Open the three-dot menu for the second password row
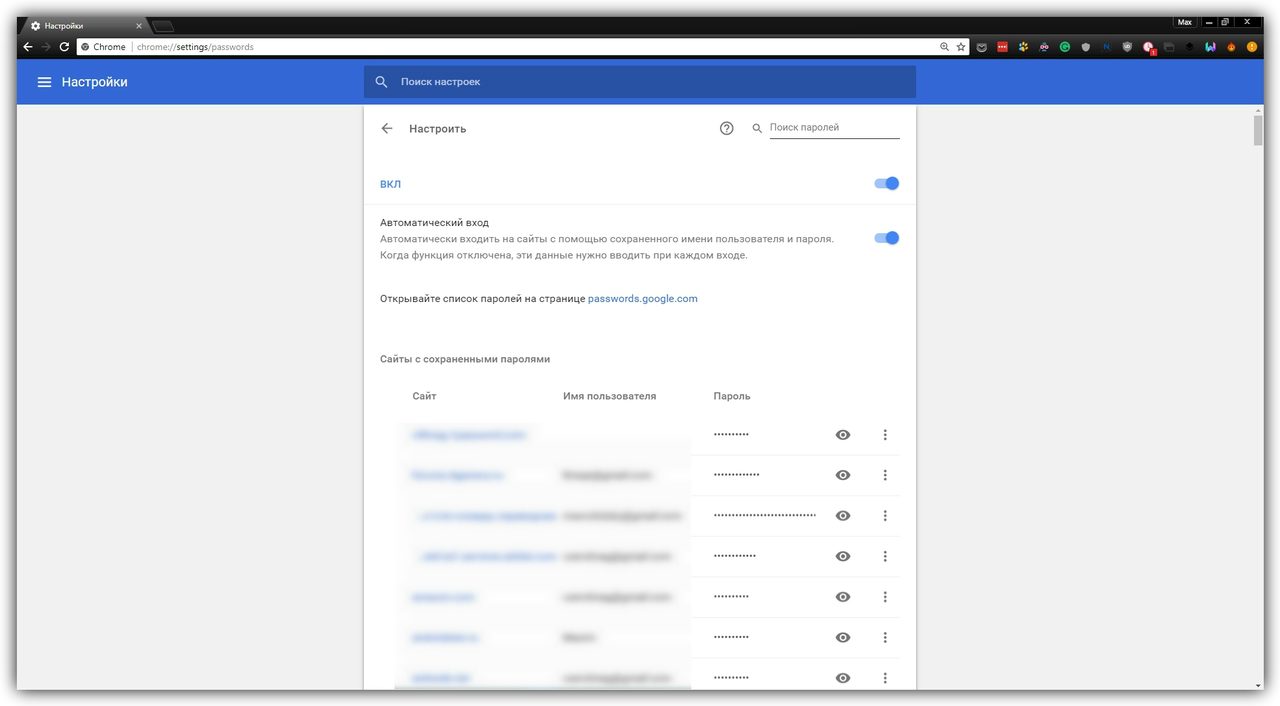This screenshot has width=1280, height=706. click(885, 475)
